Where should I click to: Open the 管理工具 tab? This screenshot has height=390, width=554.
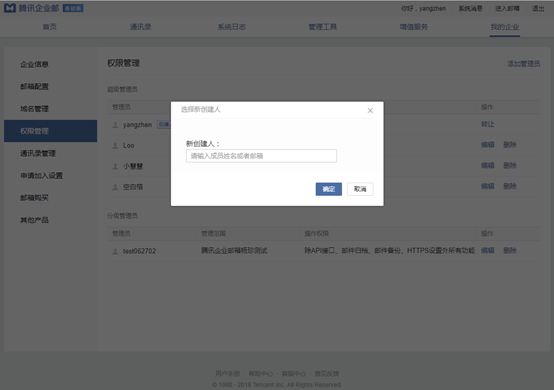coord(323,27)
